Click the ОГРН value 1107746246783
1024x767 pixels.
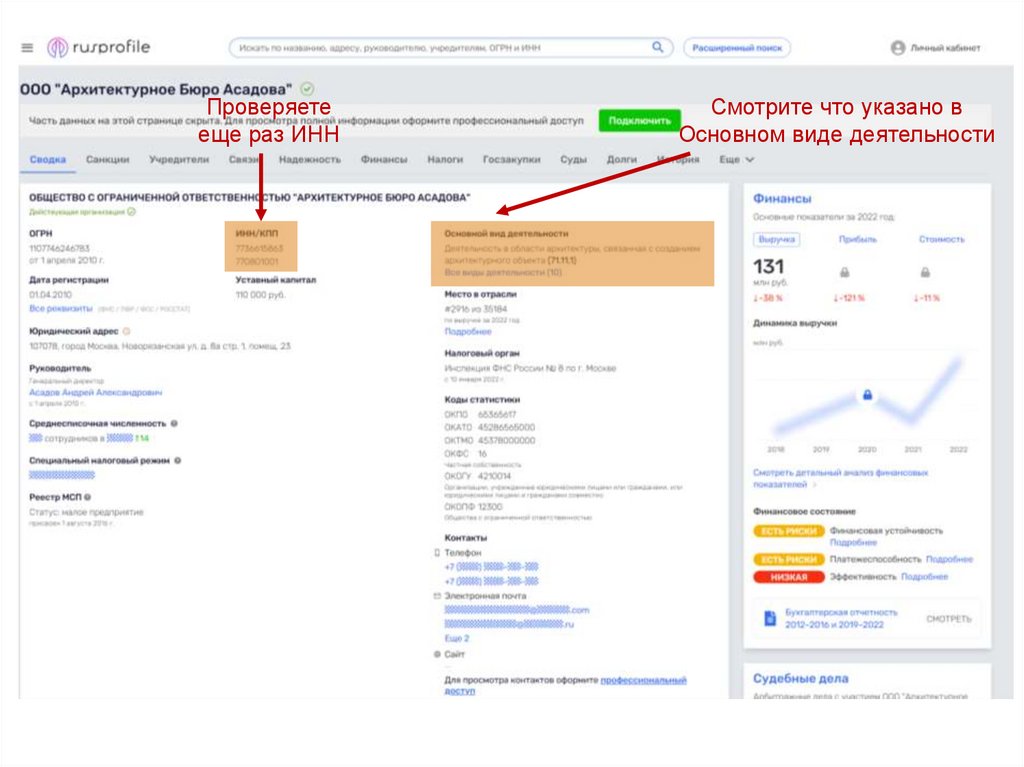pyautogui.click(x=59, y=248)
